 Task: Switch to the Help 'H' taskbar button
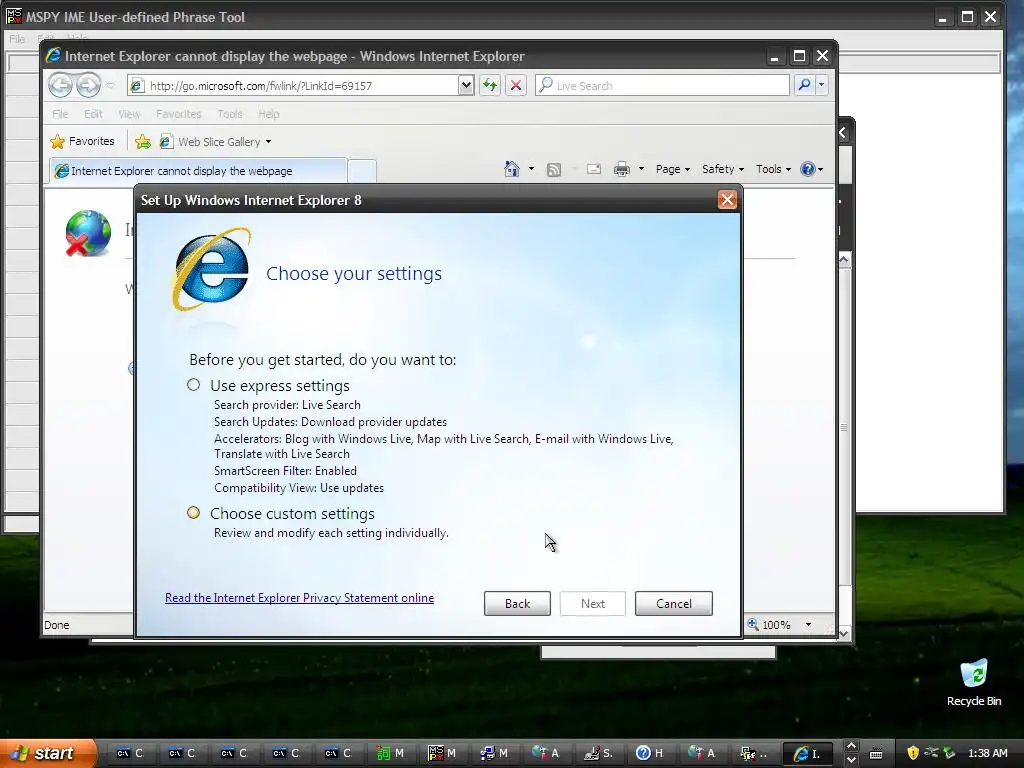[x=650, y=753]
